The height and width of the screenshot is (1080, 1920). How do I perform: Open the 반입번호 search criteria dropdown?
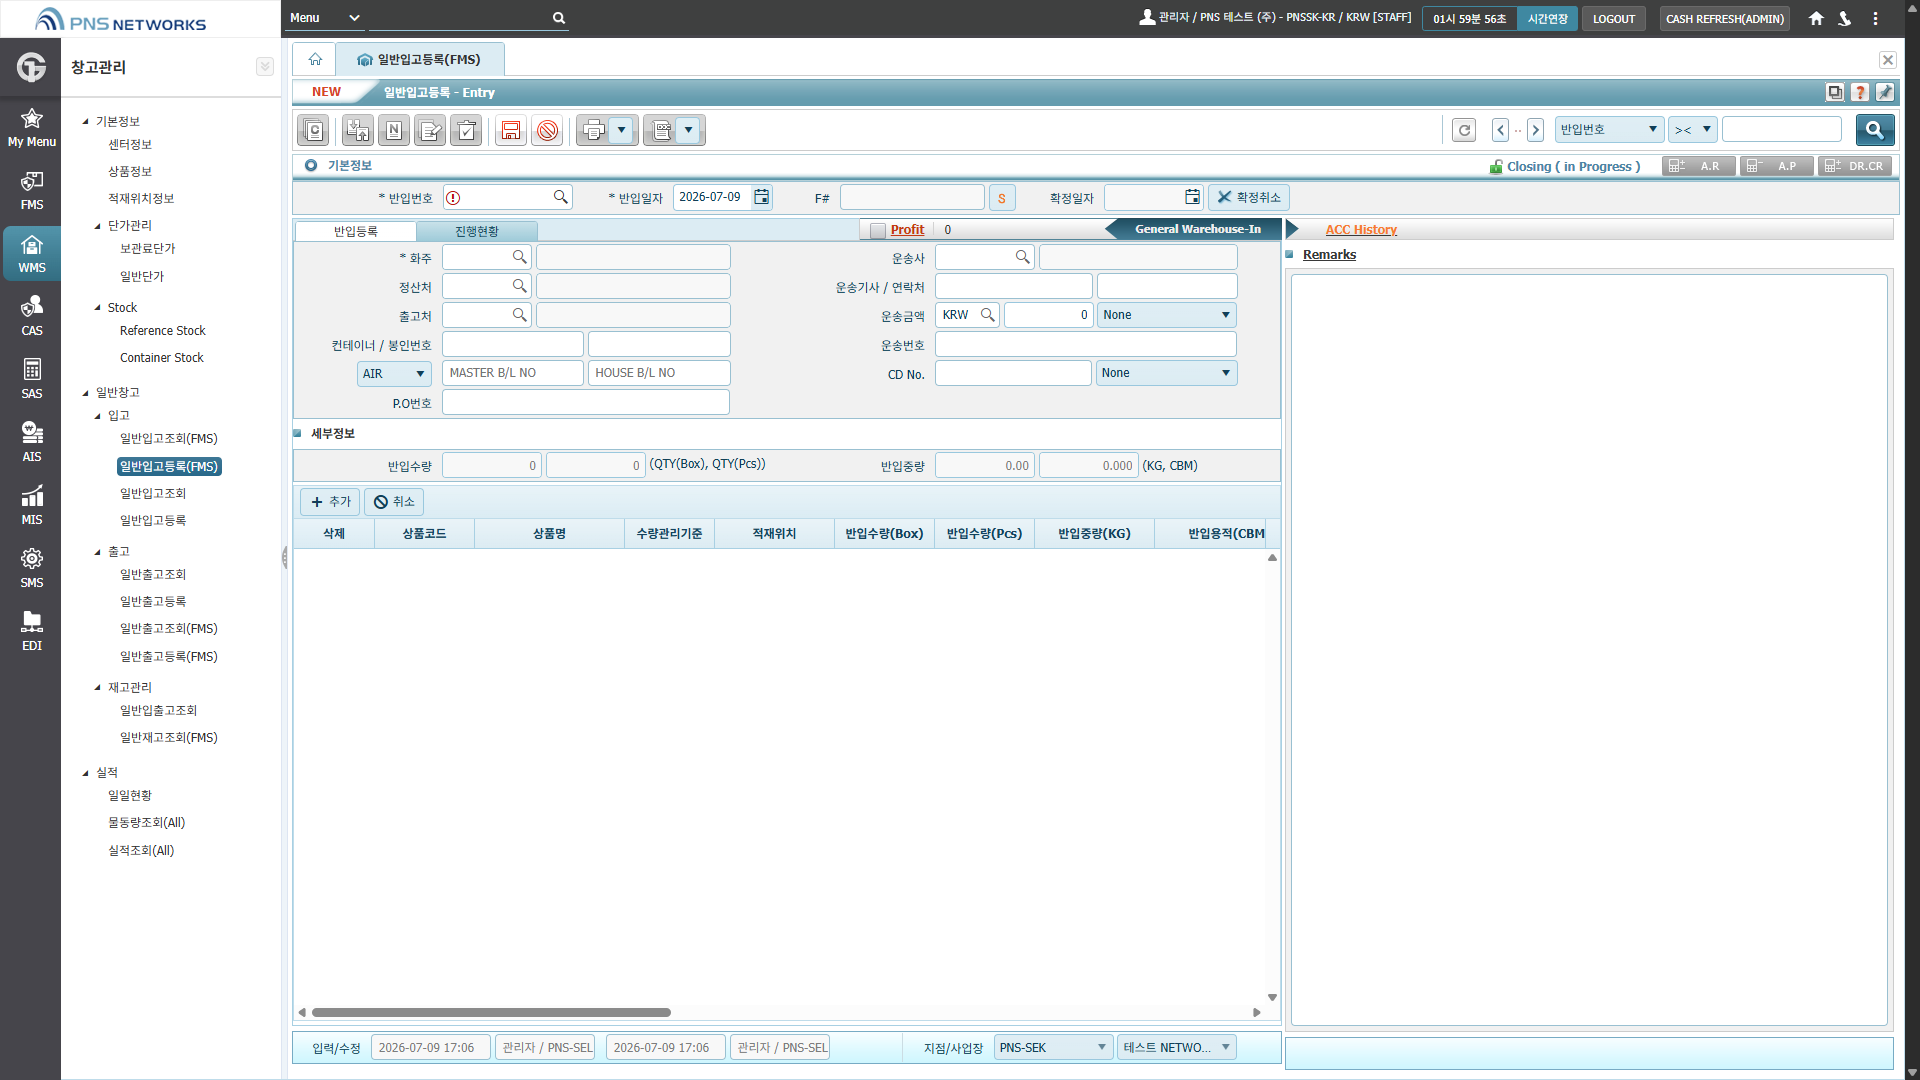1610,129
